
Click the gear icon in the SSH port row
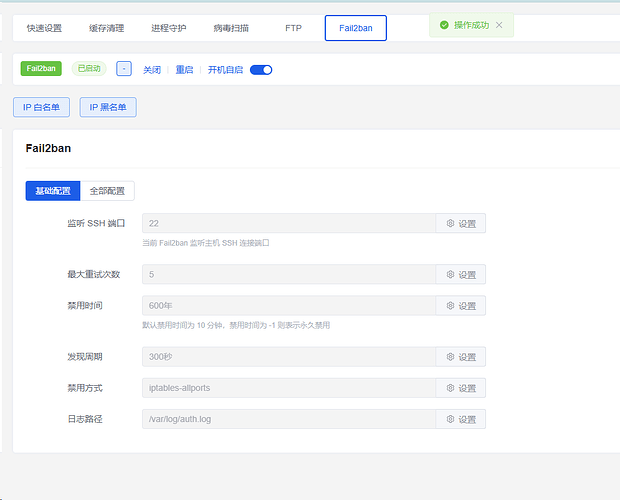point(450,223)
